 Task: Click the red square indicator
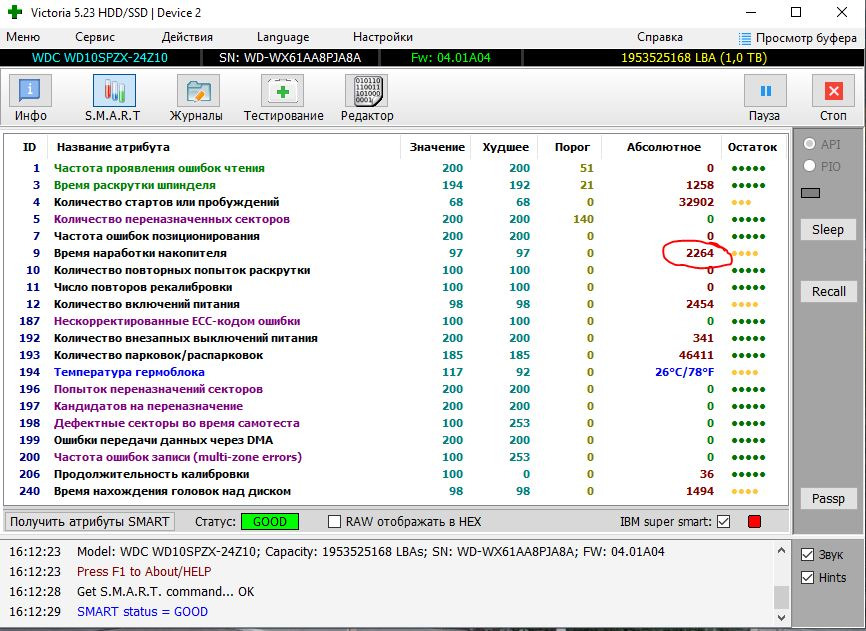754,522
